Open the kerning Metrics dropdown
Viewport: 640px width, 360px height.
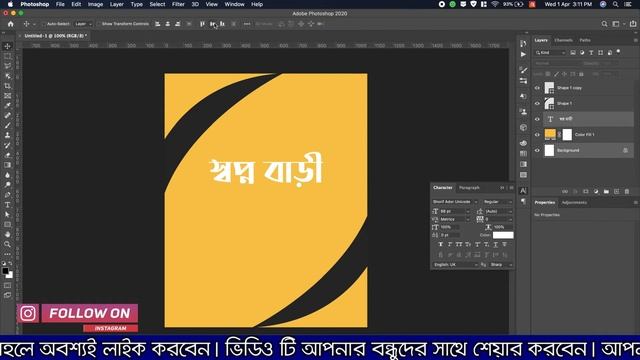468,219
